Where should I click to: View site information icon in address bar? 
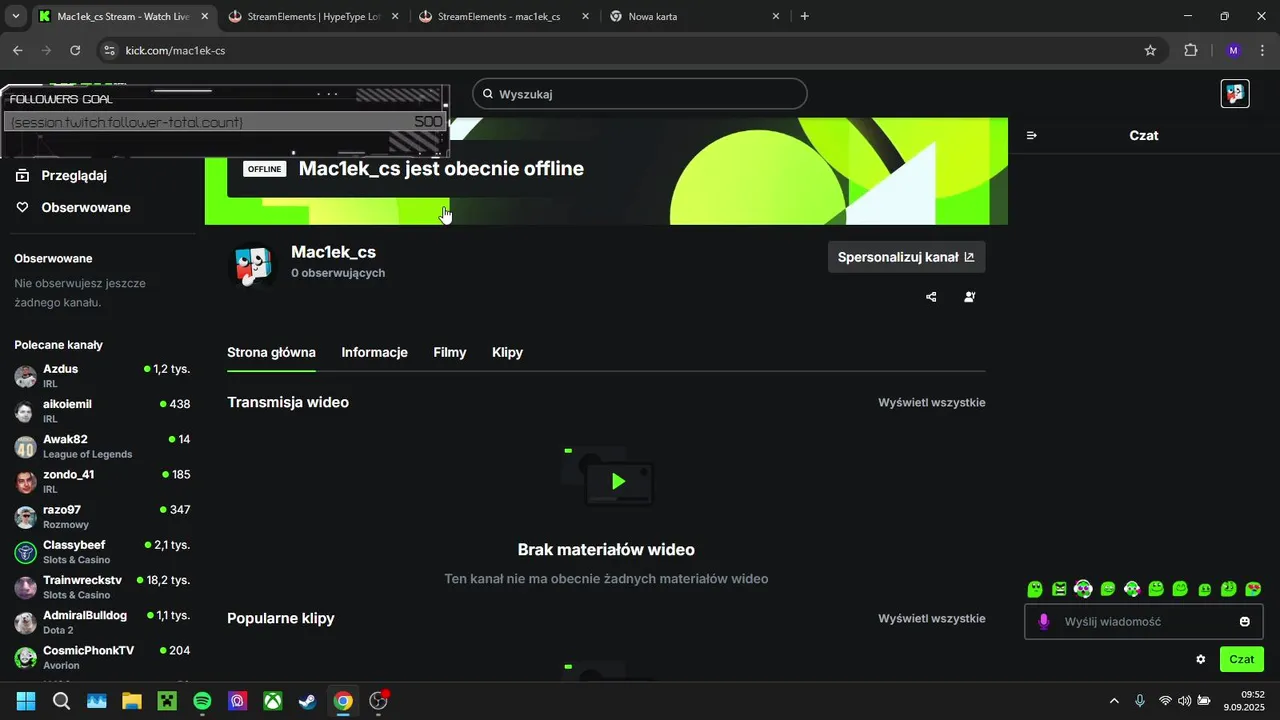pos(109,50)
